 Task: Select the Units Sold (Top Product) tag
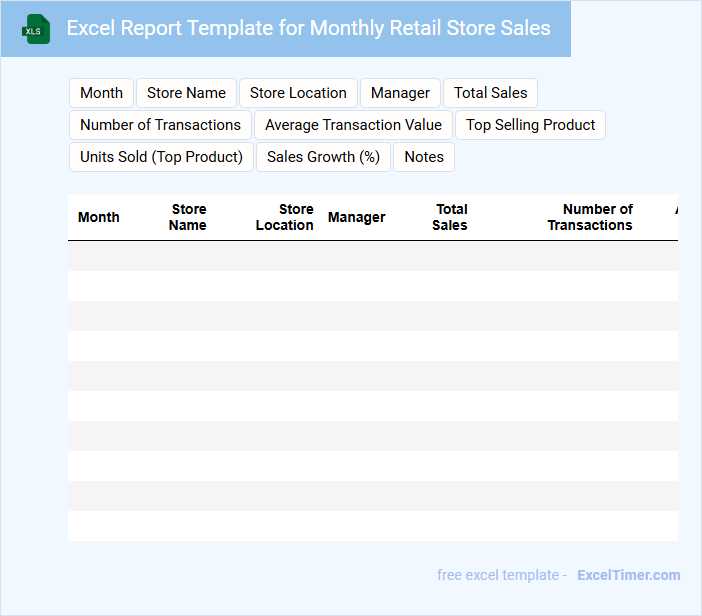pyautogui.click(x=161, y=157)
